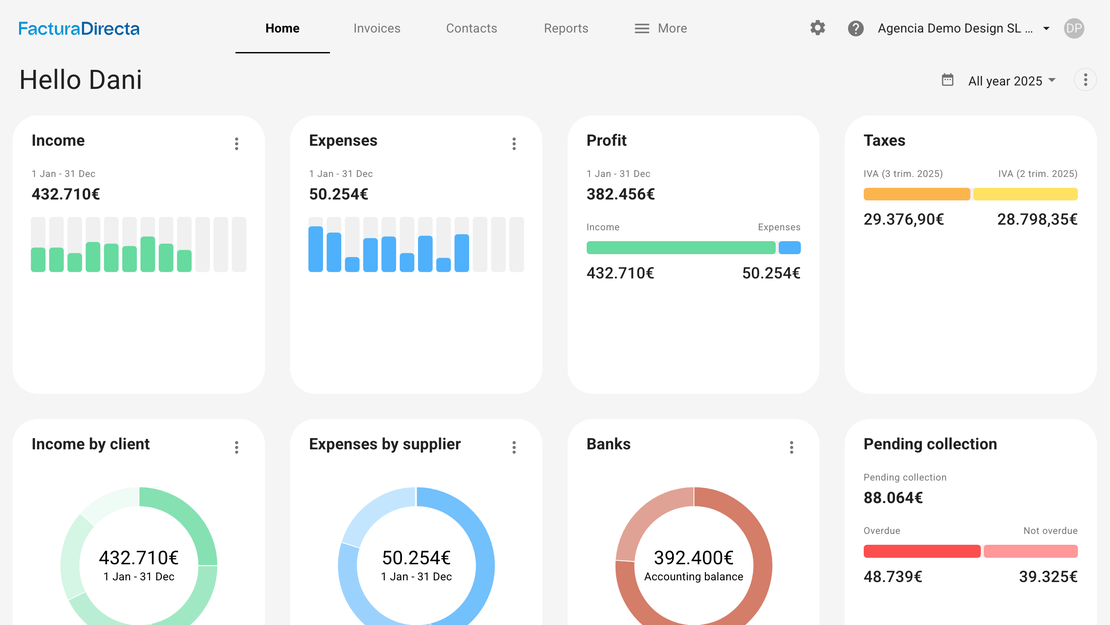Open the DP user avatar
Image resolution: width=1110 pixels, height=625 pixels.
pos(1074,28)
